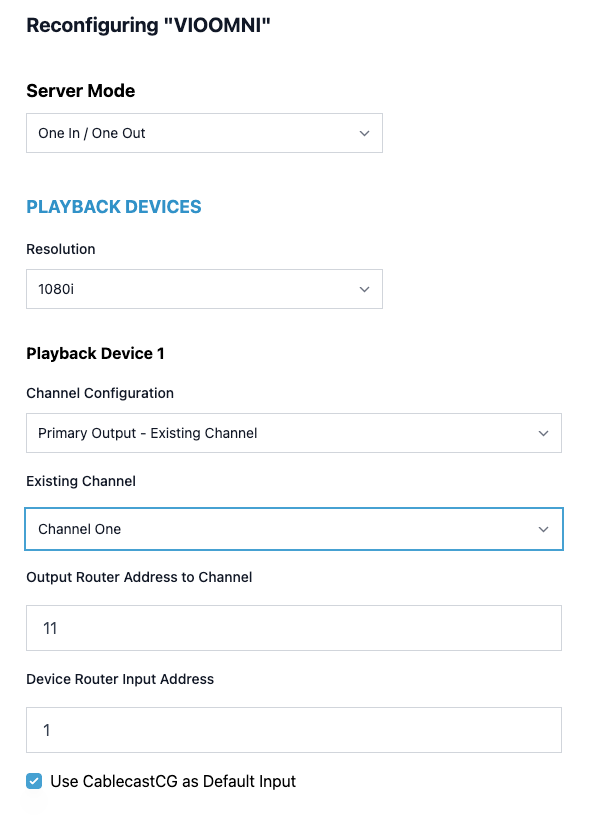
Task: Click the Device Router Input Address field
Action: coord(293,730)
